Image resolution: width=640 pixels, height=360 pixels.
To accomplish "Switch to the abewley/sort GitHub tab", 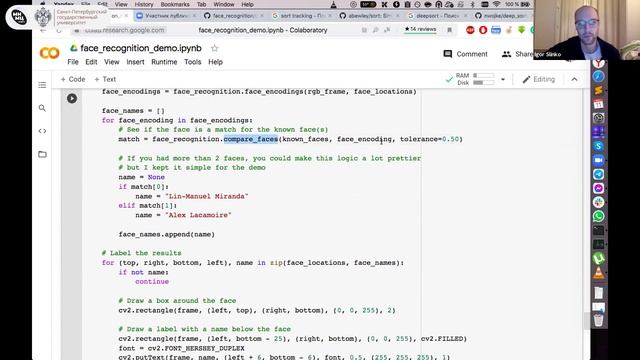I will click(x=369, y=16).
